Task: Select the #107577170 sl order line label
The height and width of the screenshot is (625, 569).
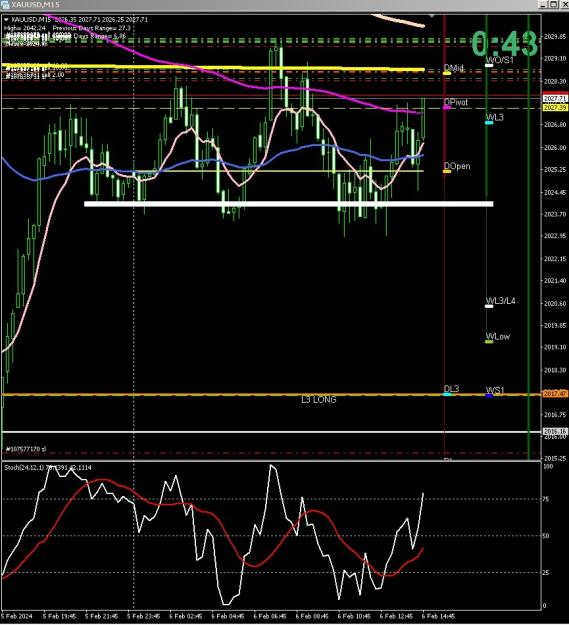Action: 26,449
